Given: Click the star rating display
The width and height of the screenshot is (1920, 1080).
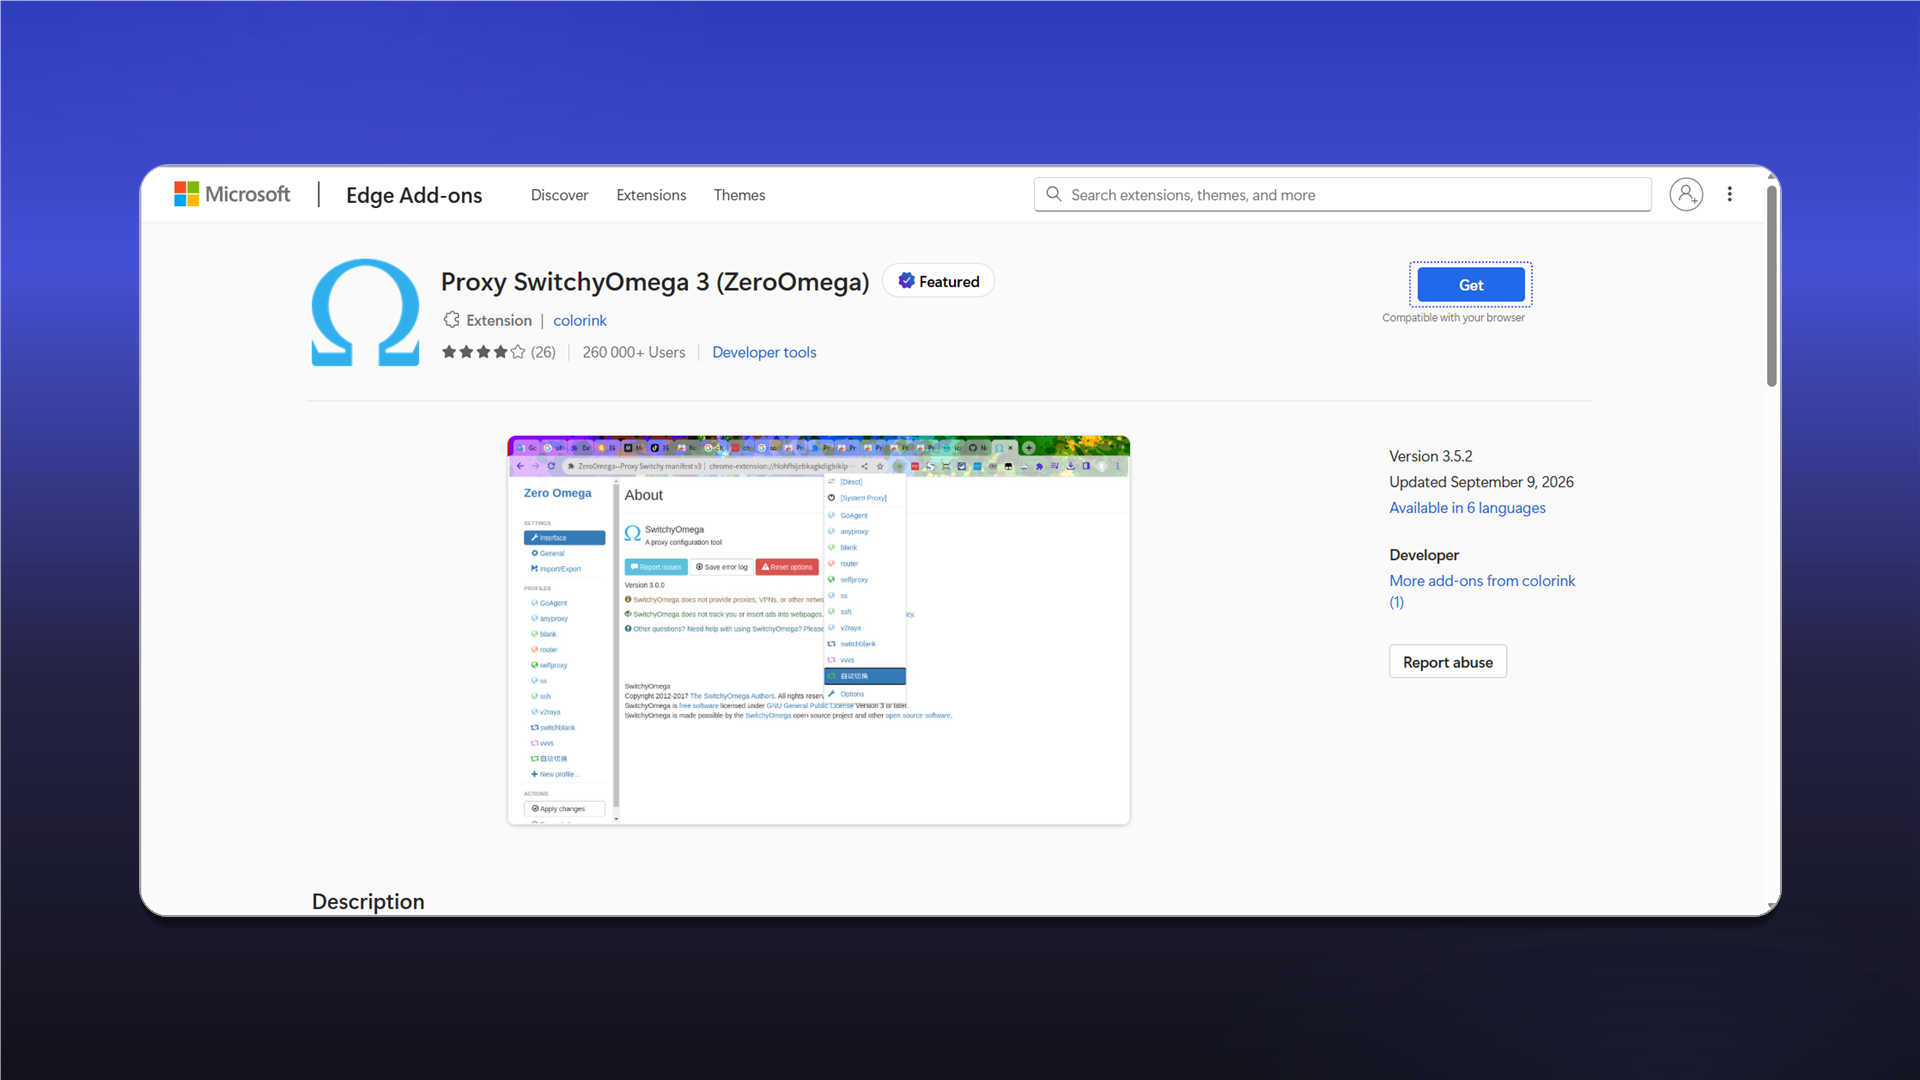Looking at the screenshot, I should (x=484, y=352).
